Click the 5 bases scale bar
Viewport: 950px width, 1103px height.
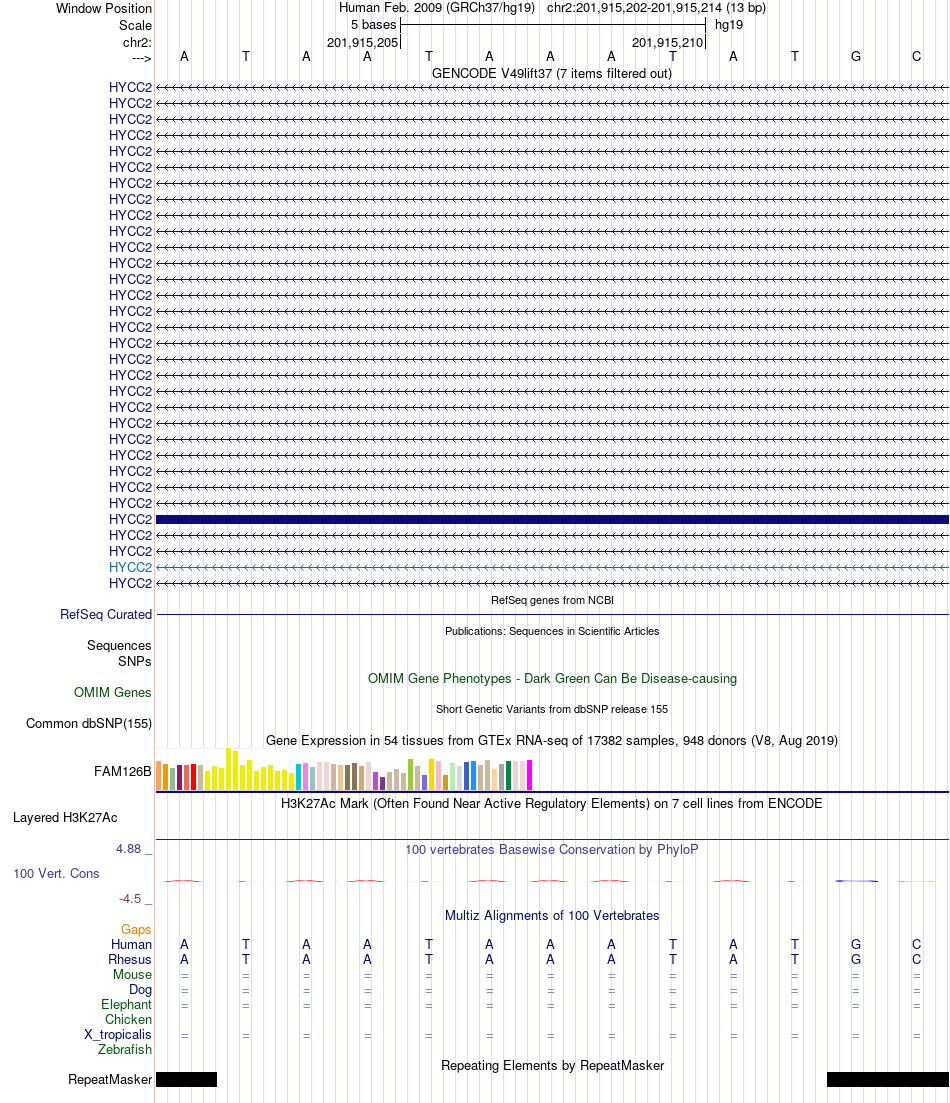[x=553, y=25]
